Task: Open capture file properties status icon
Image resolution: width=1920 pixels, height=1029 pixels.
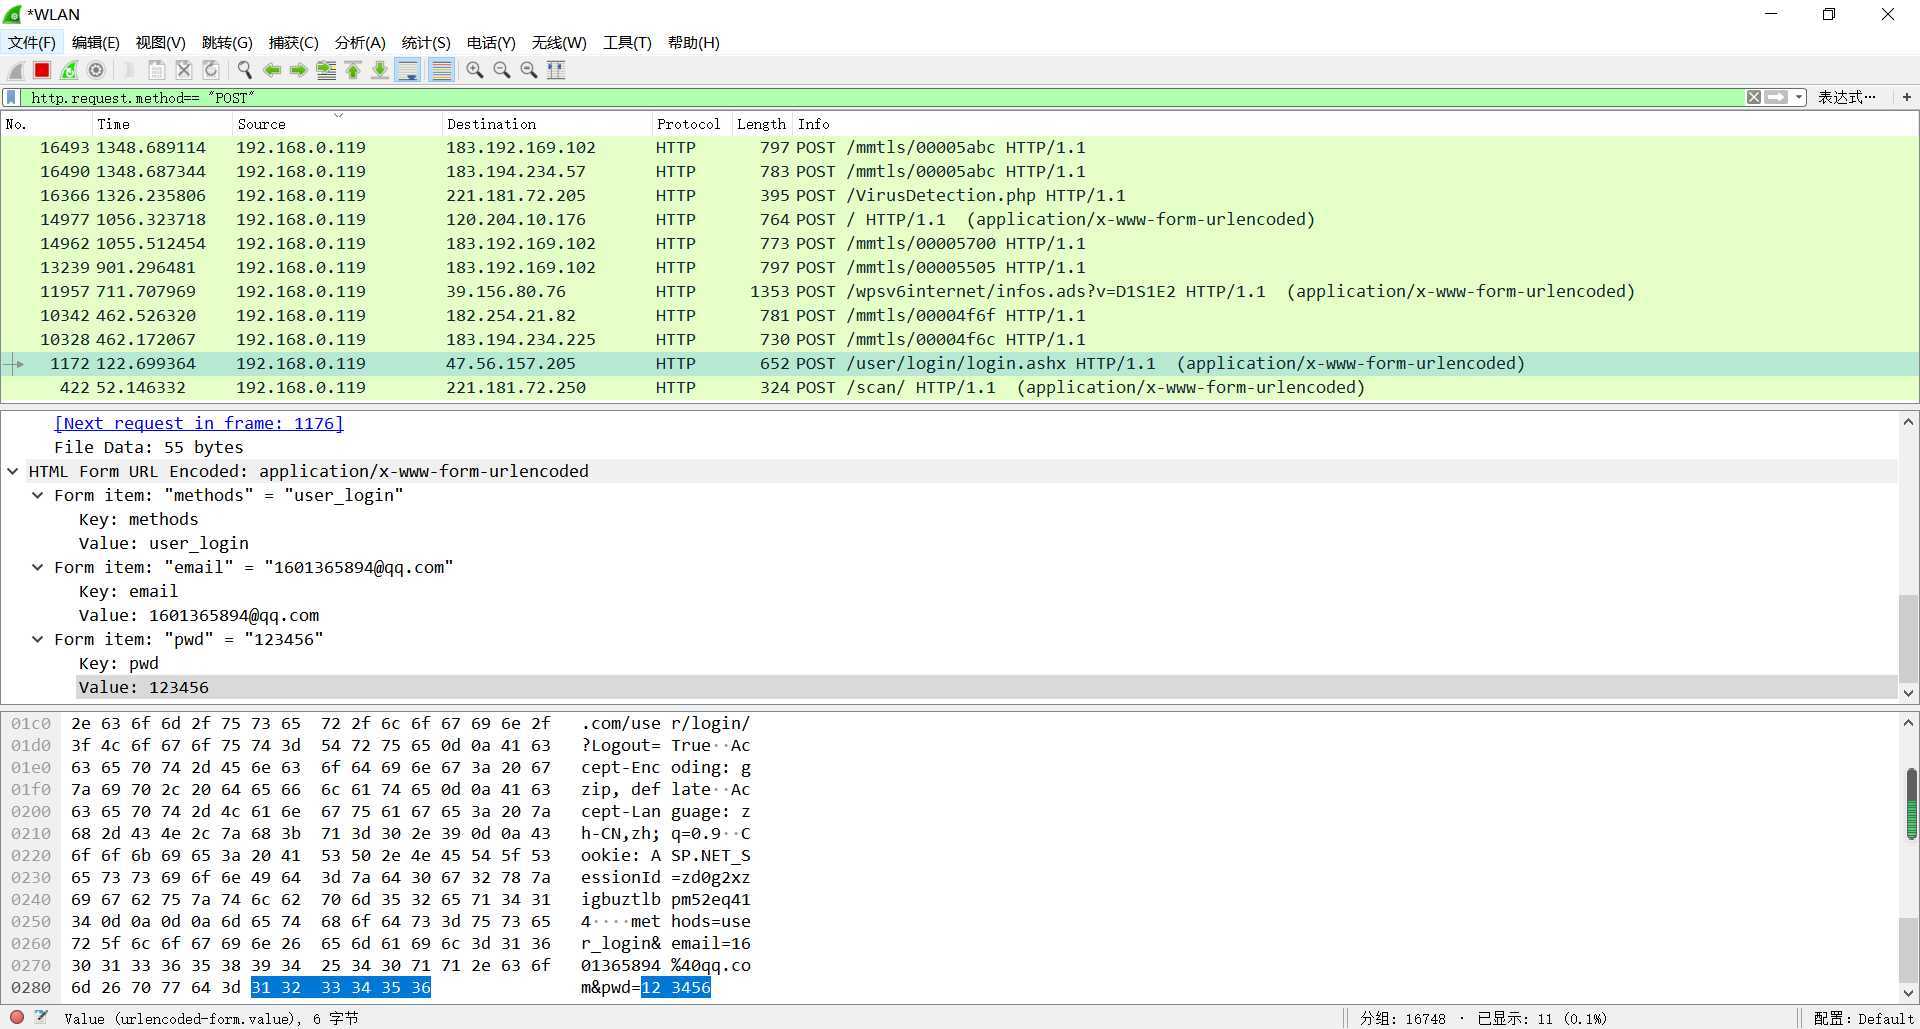Action: (x=41, y=1017)
